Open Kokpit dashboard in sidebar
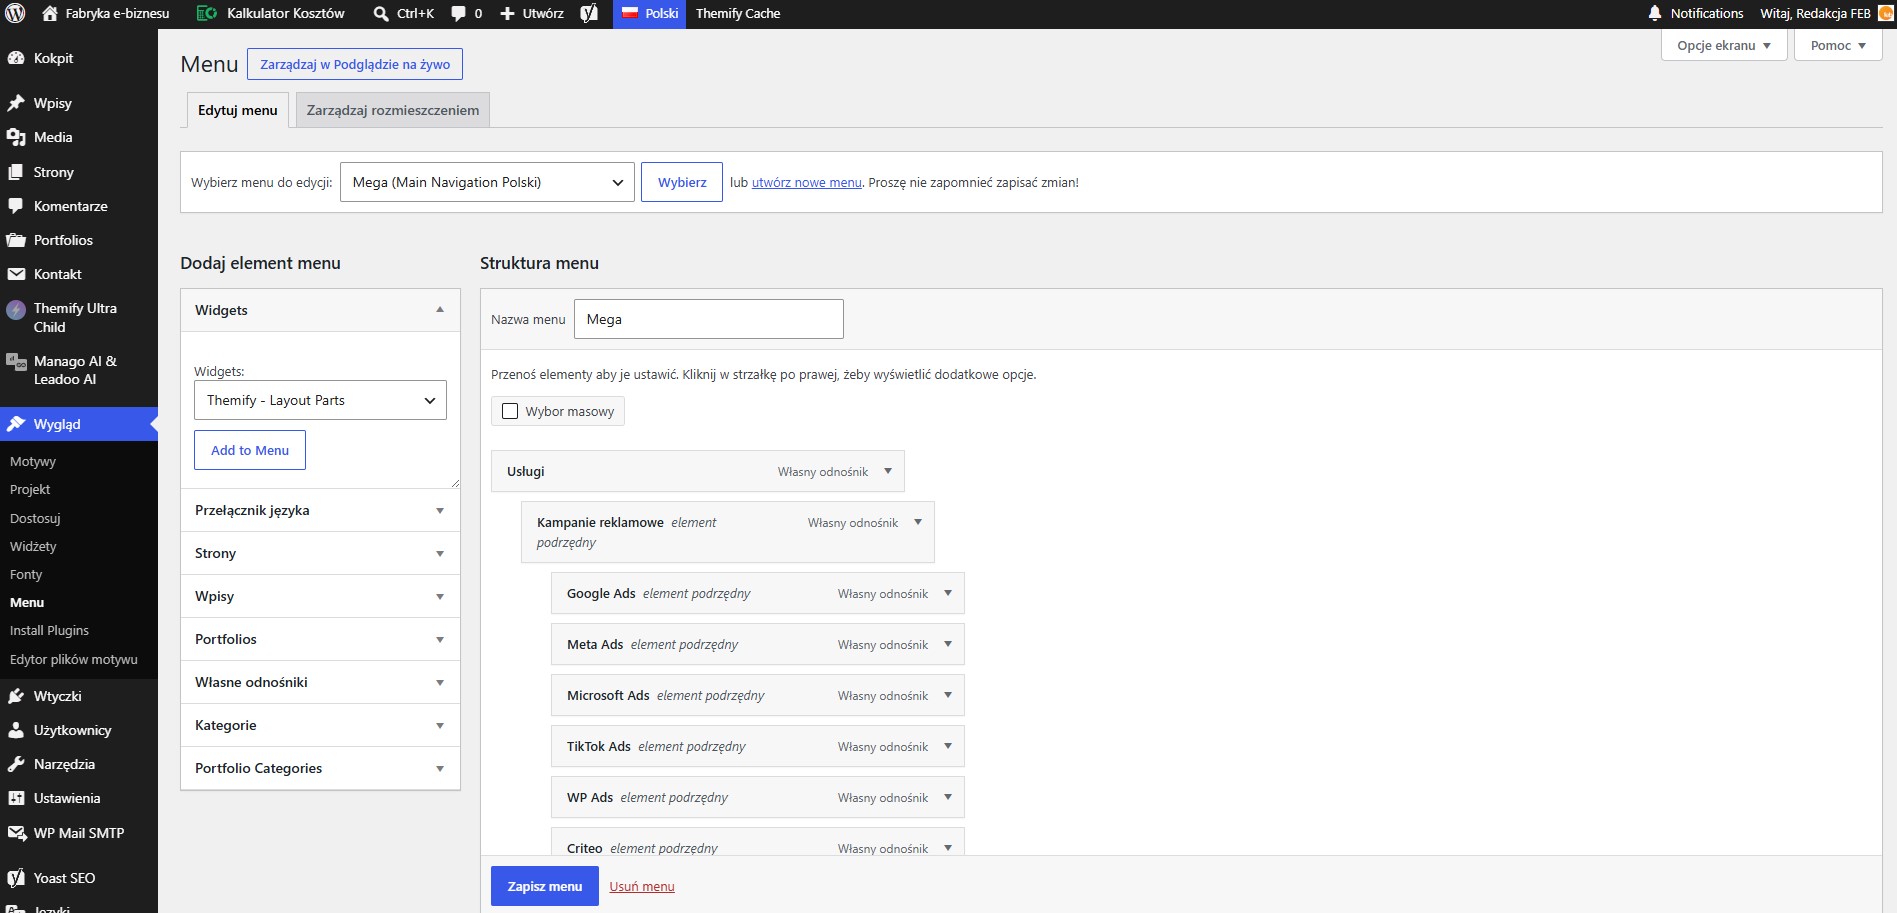This screenshot has width=1897, height=913. tap(78, 58)
